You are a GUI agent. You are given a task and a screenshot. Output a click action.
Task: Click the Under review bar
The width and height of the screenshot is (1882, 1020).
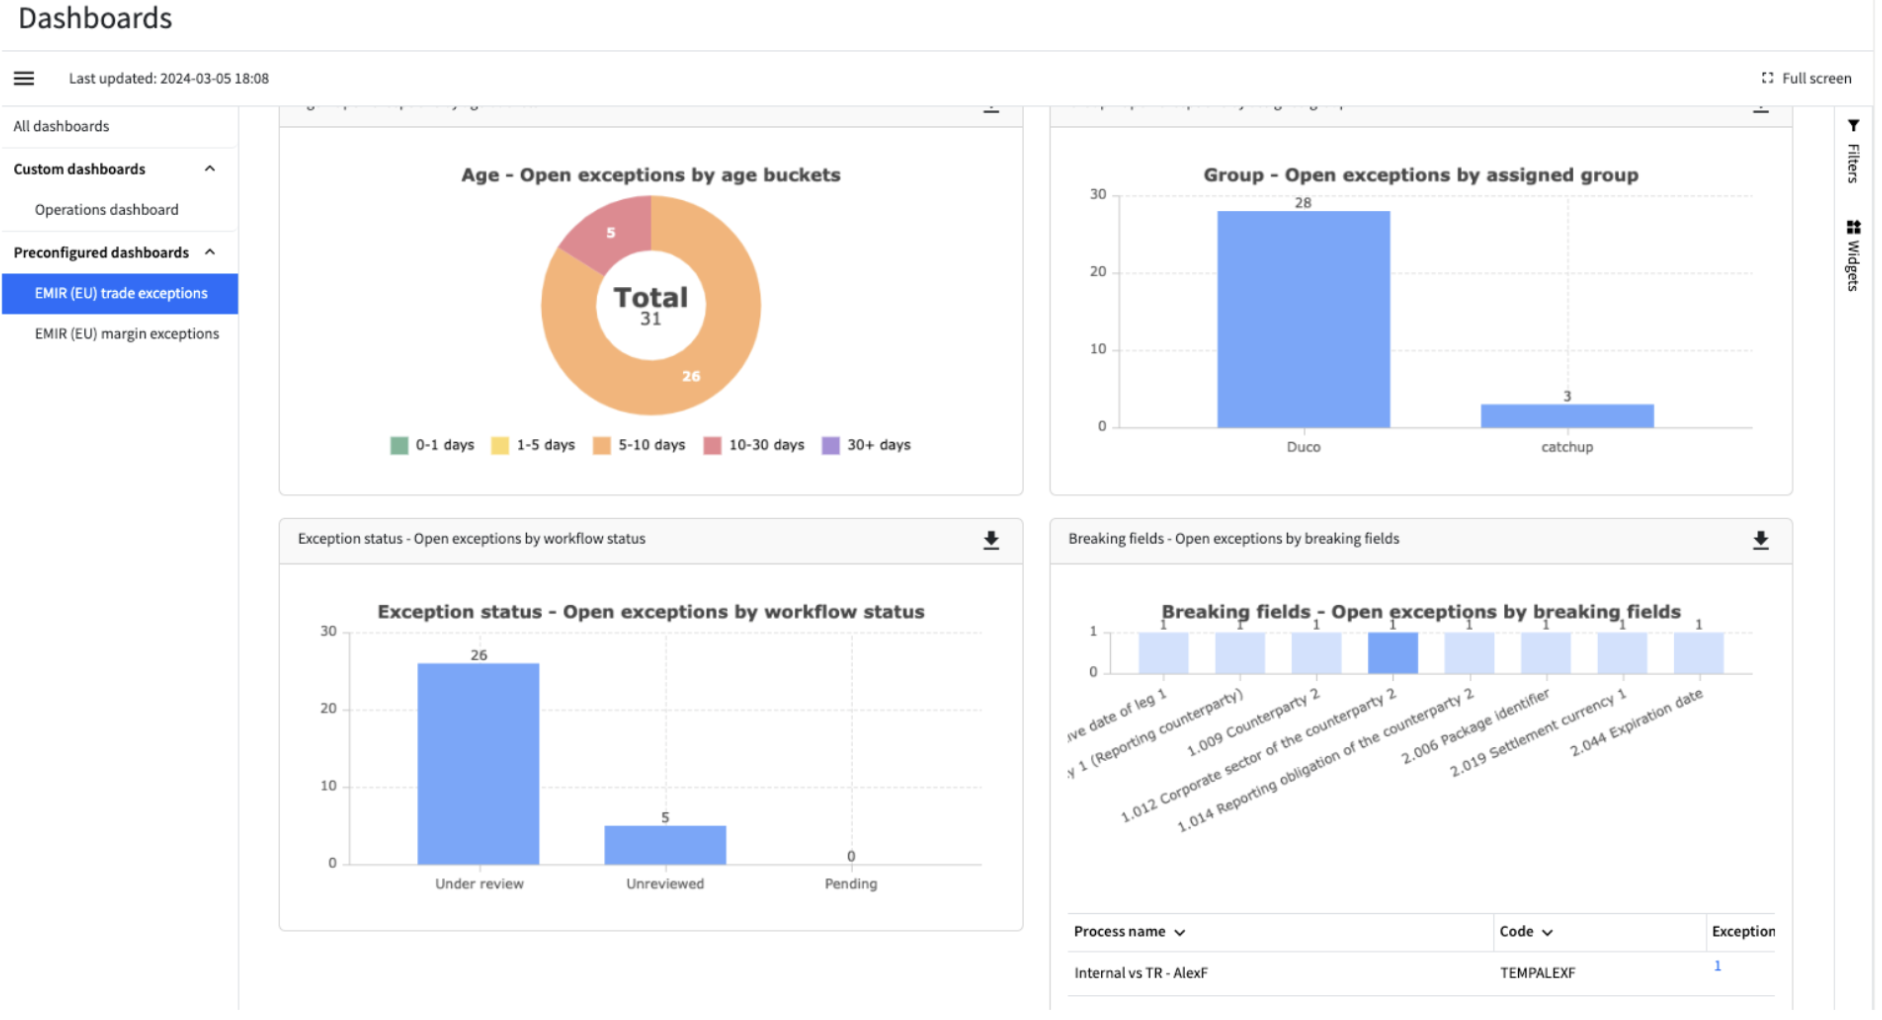[x=478, y=764]
